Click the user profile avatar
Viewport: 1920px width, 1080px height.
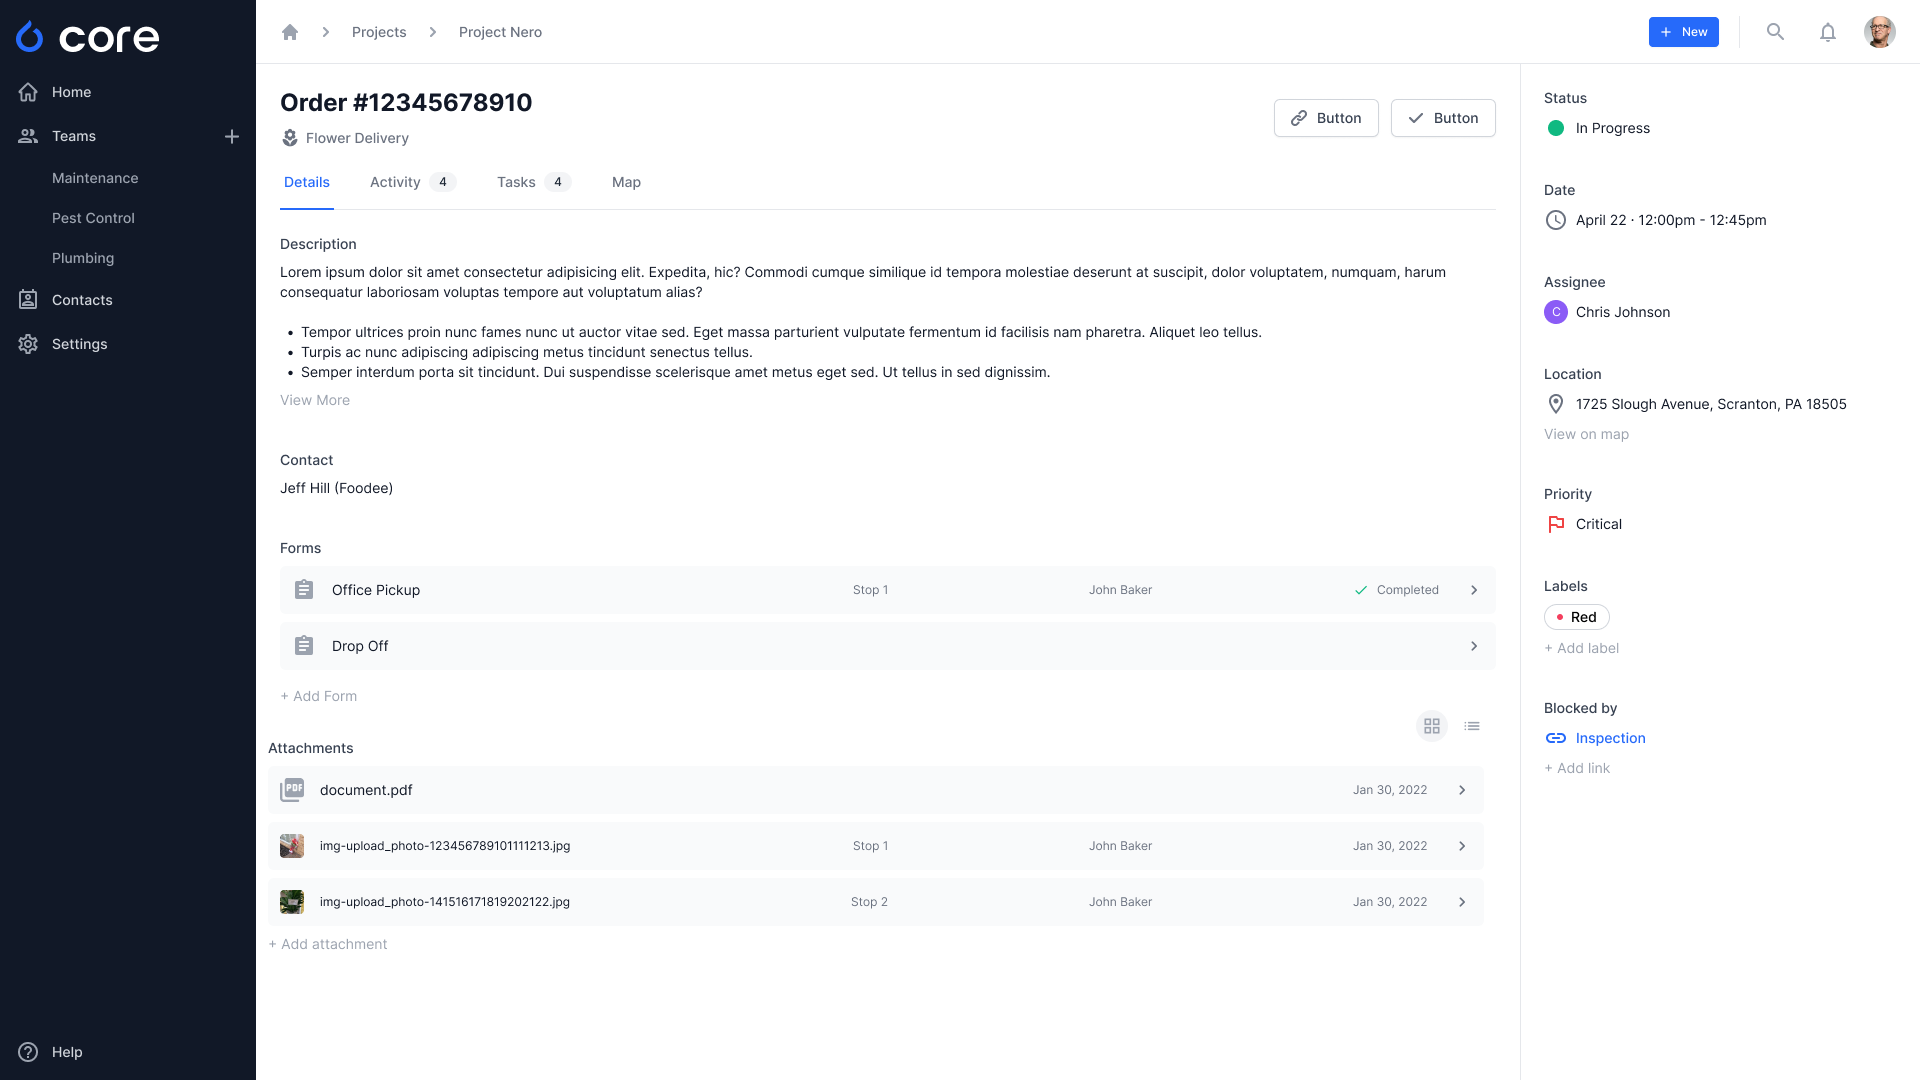1879,32
